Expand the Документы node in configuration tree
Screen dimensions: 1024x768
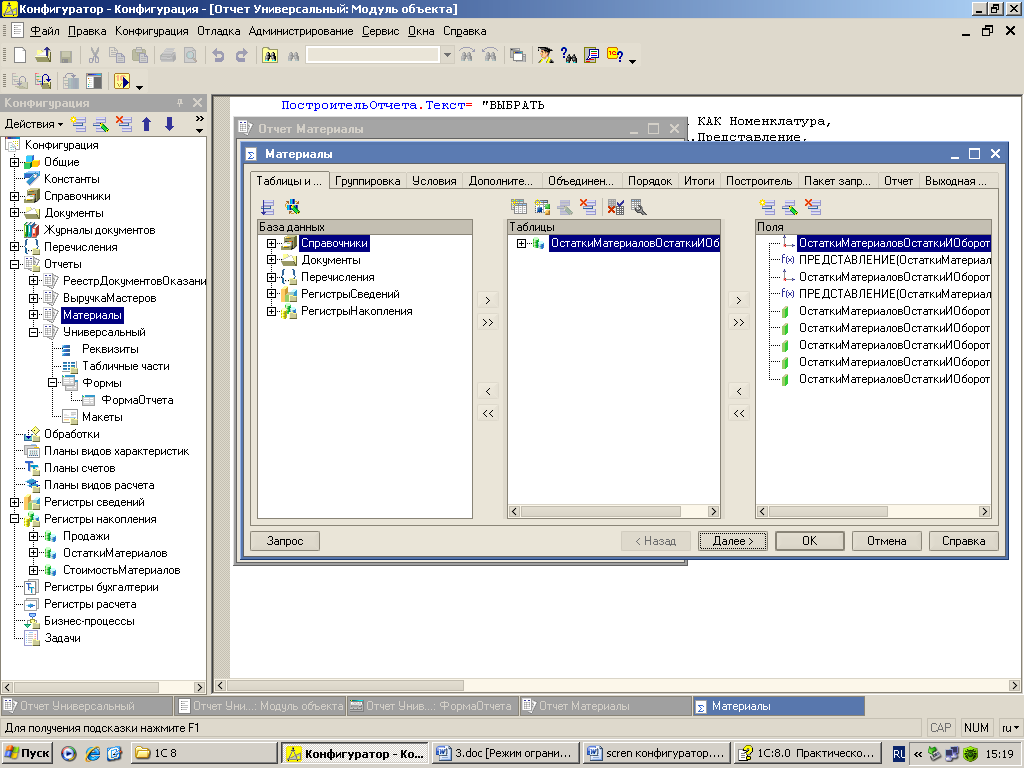pyautogui.click(x=14, y=213)
